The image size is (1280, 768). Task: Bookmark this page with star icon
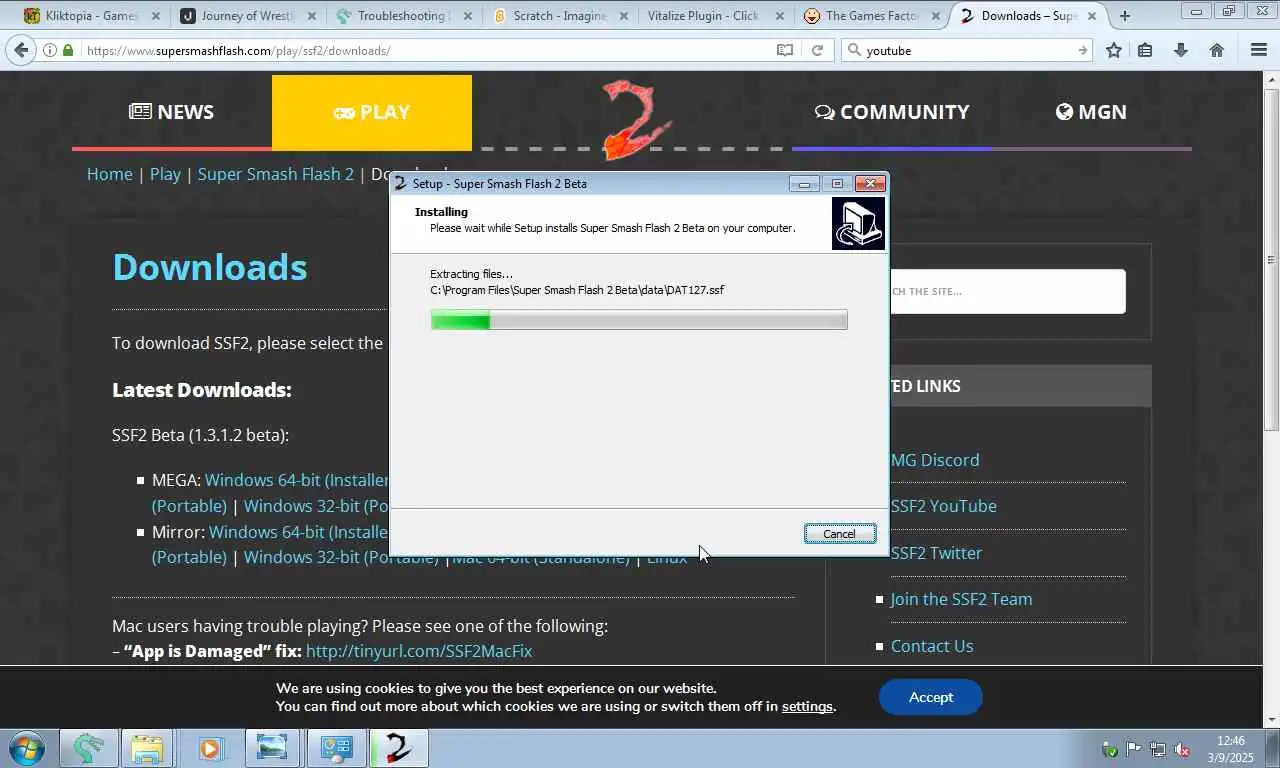click(x=1114, y=50)
